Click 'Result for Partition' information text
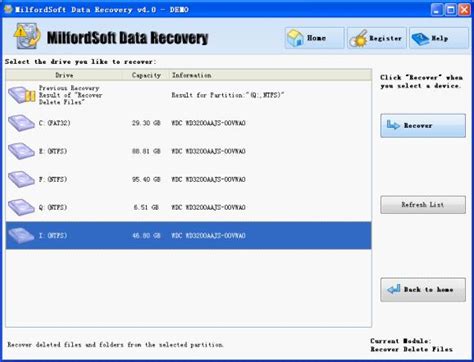This screenshot has height=362, width=474. 228,95
